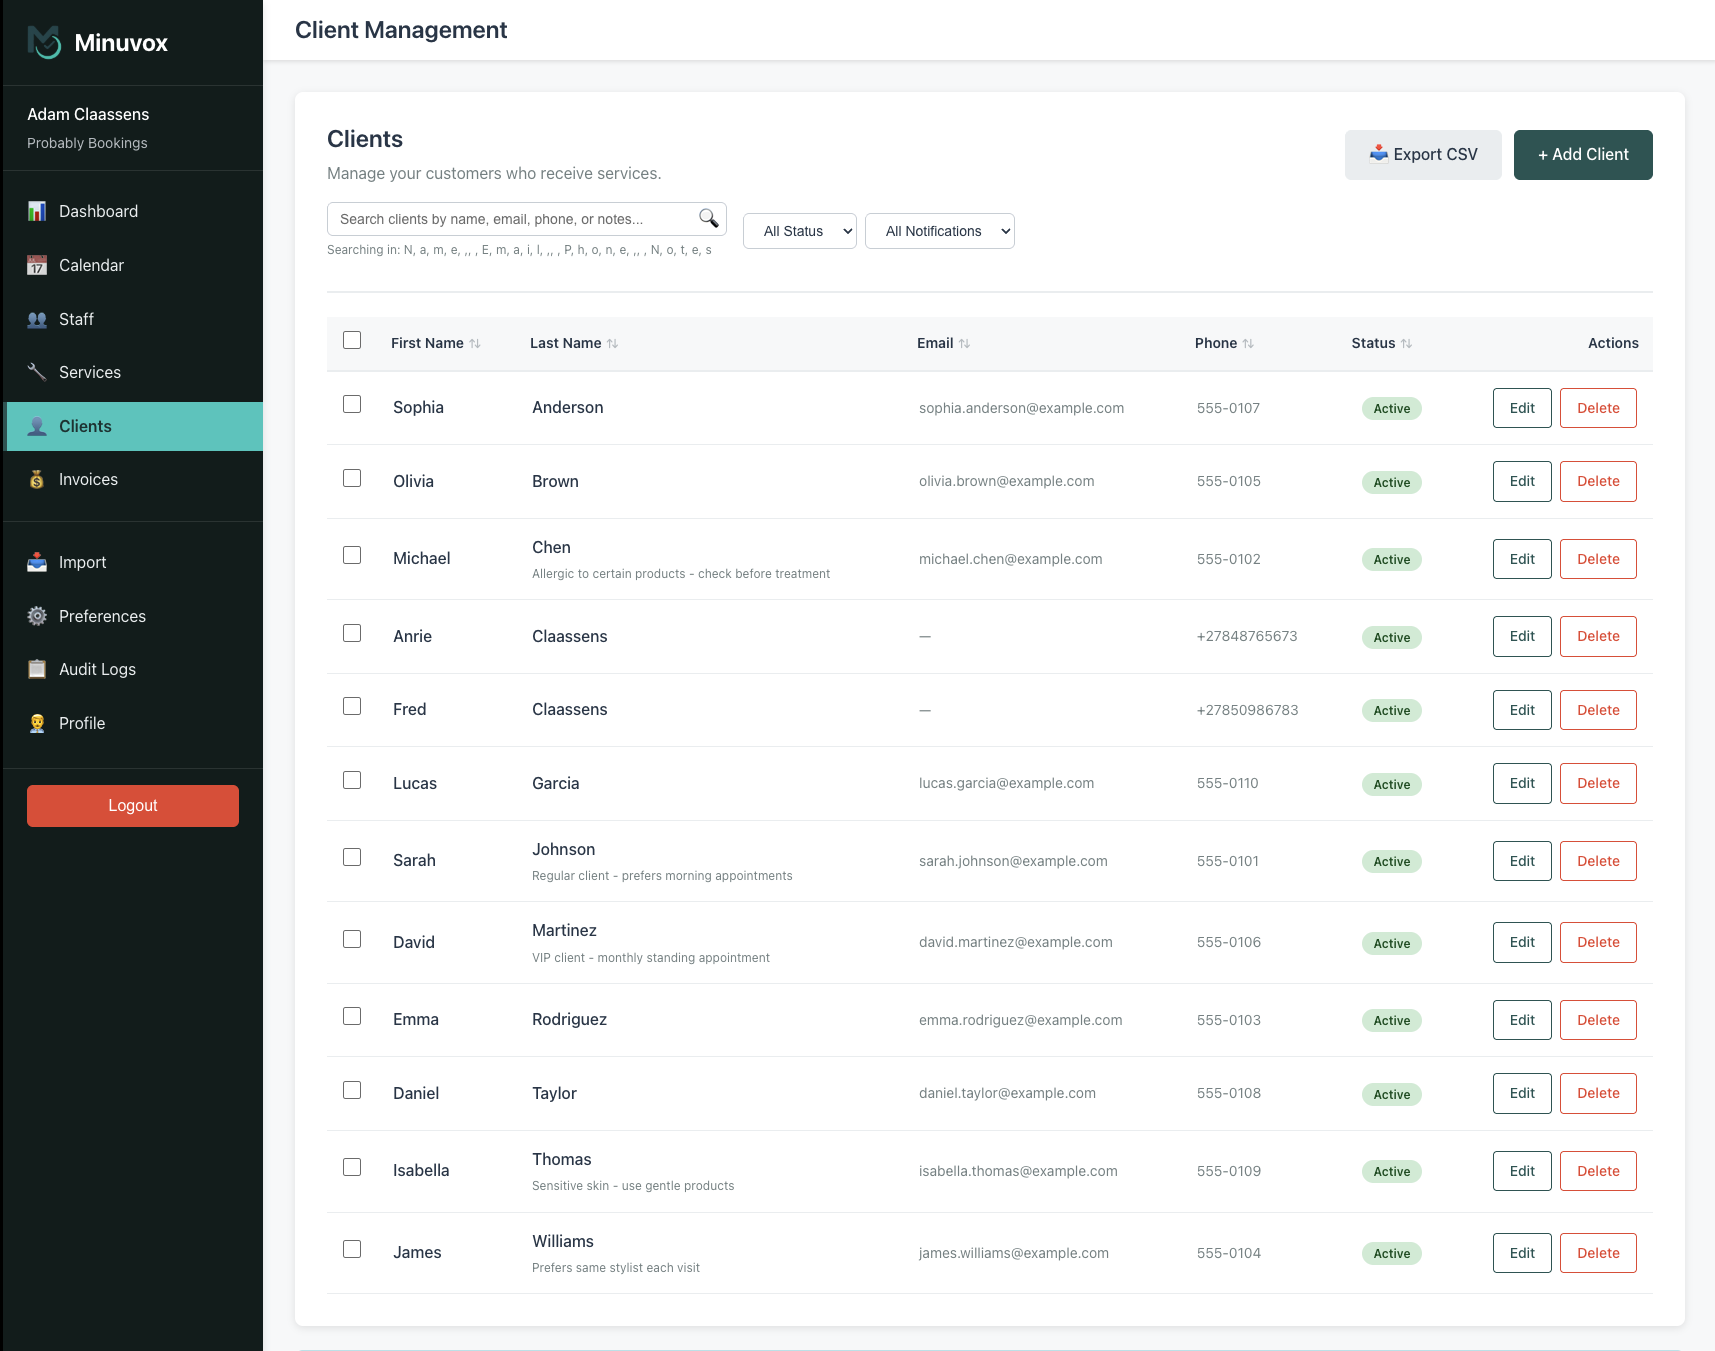Screen dimensions: 1715x1351
Task: Open the All Status dropdown
Action: (799, 231)
